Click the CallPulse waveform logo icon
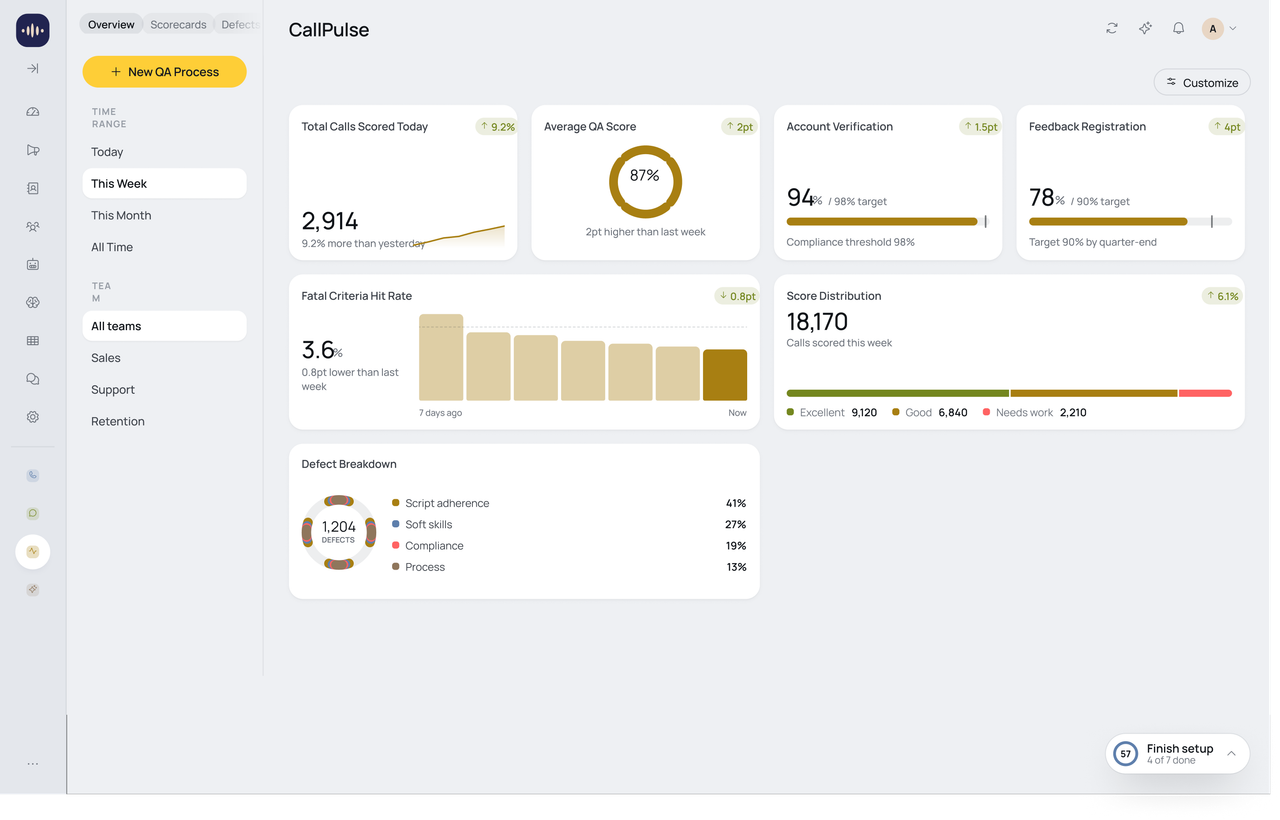 (x=33, y=30)
